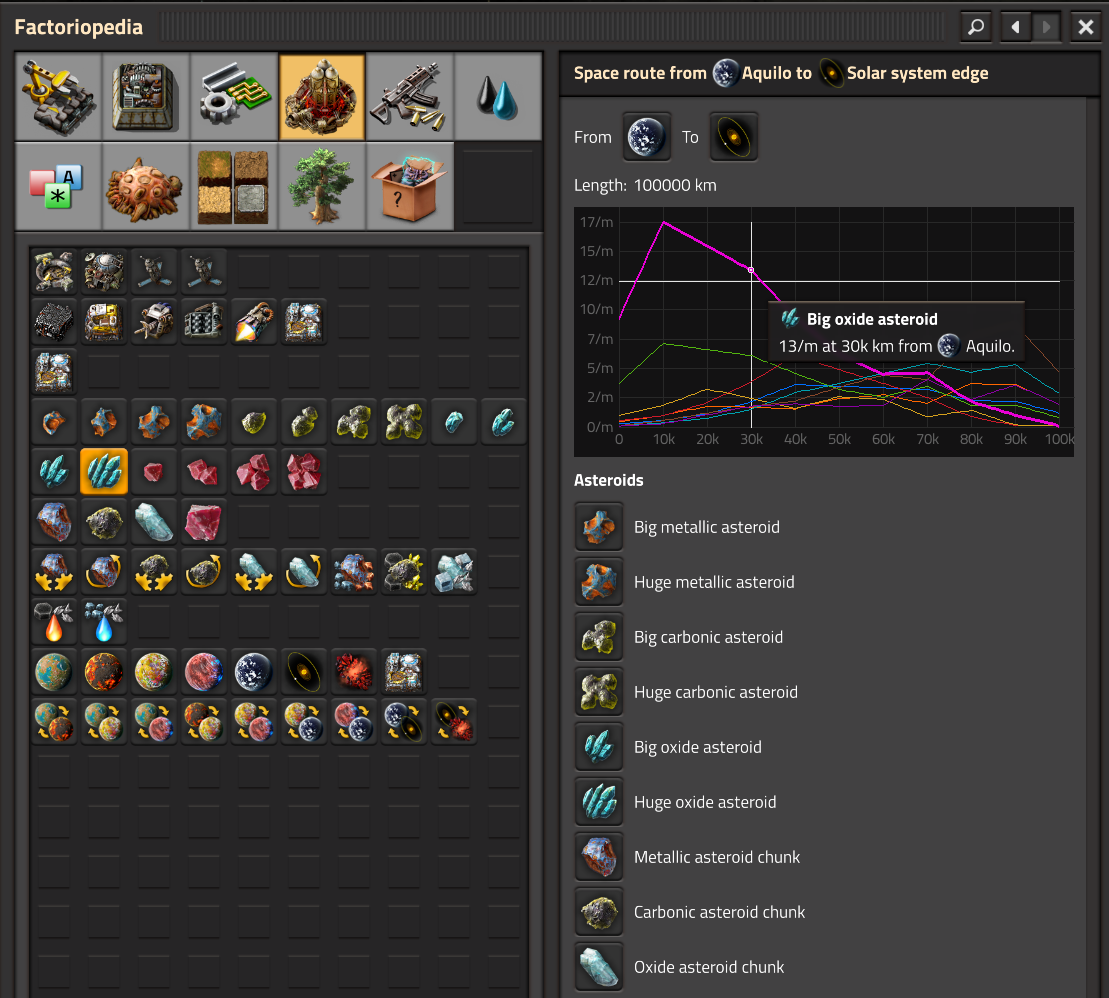Image resolution: width=1109 pixels, height=998 pixels.
Task: Open the Signals category tab
Action: 58,186
